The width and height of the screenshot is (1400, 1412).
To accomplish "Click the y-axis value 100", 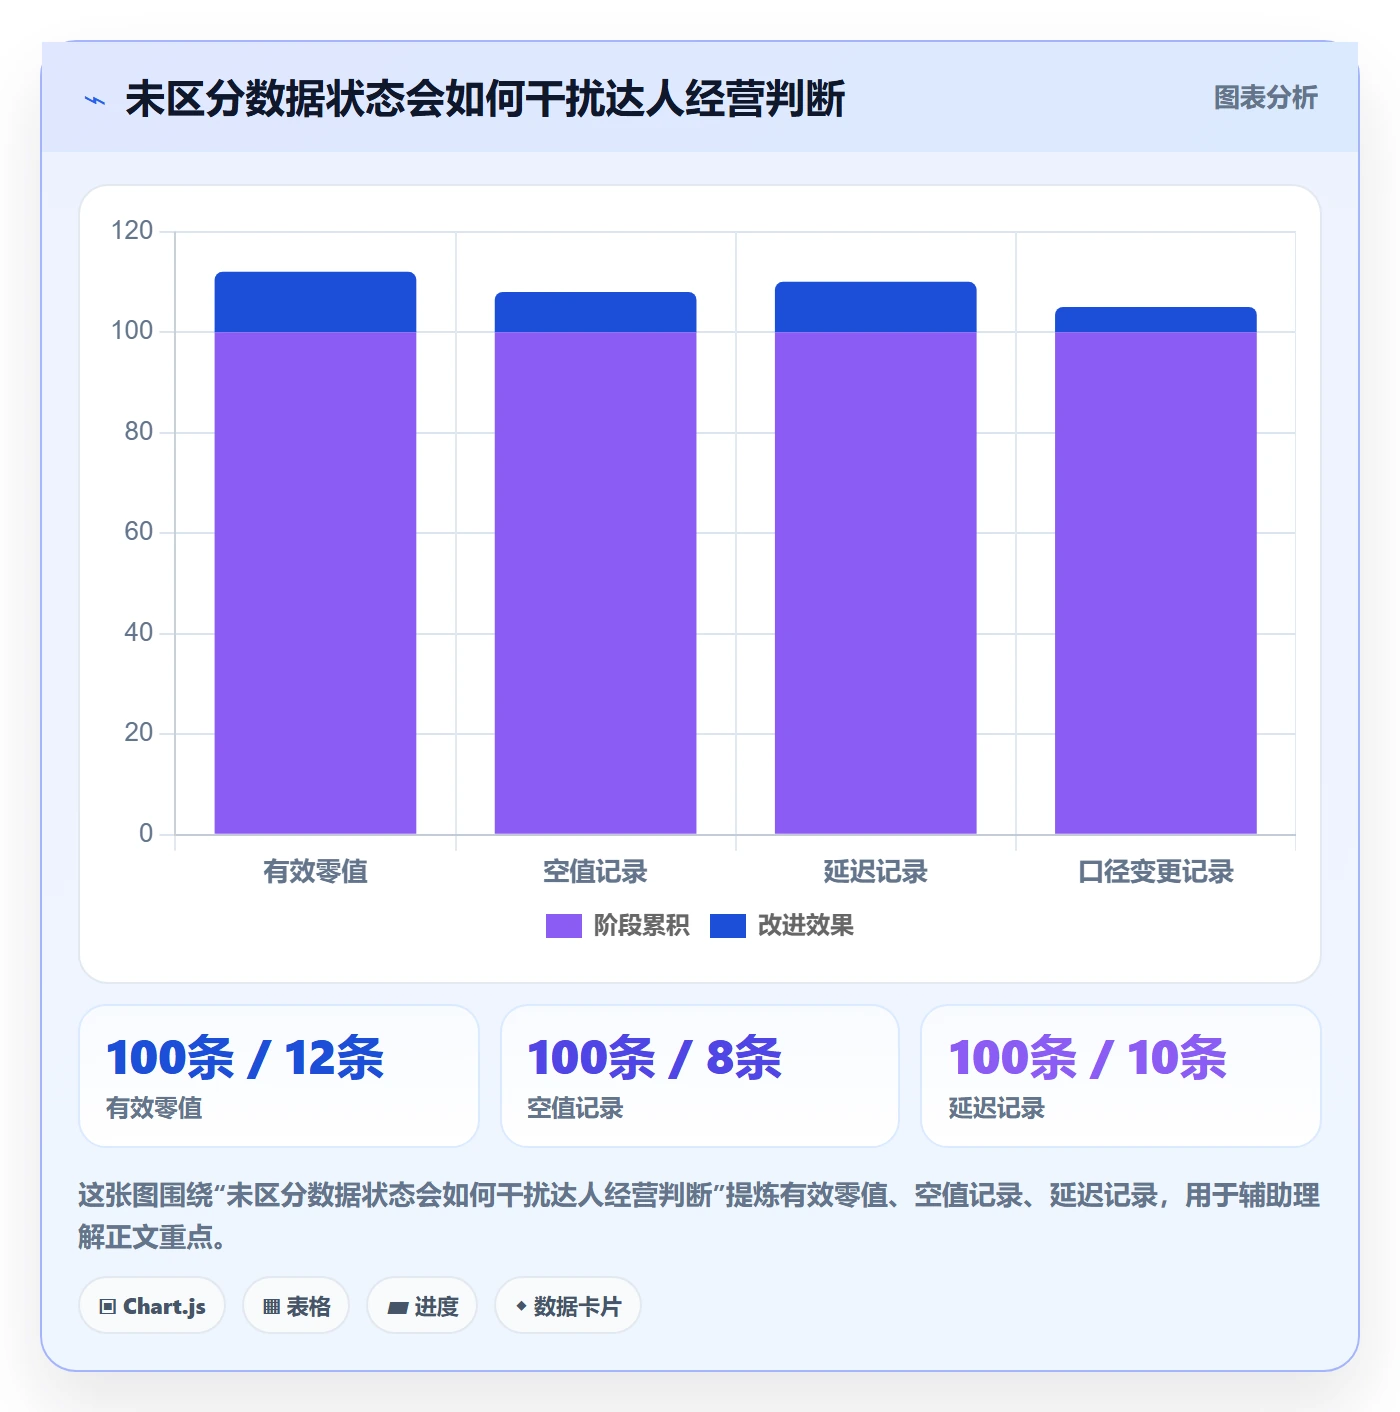I will pyautogui.click(x=132, y=331).
